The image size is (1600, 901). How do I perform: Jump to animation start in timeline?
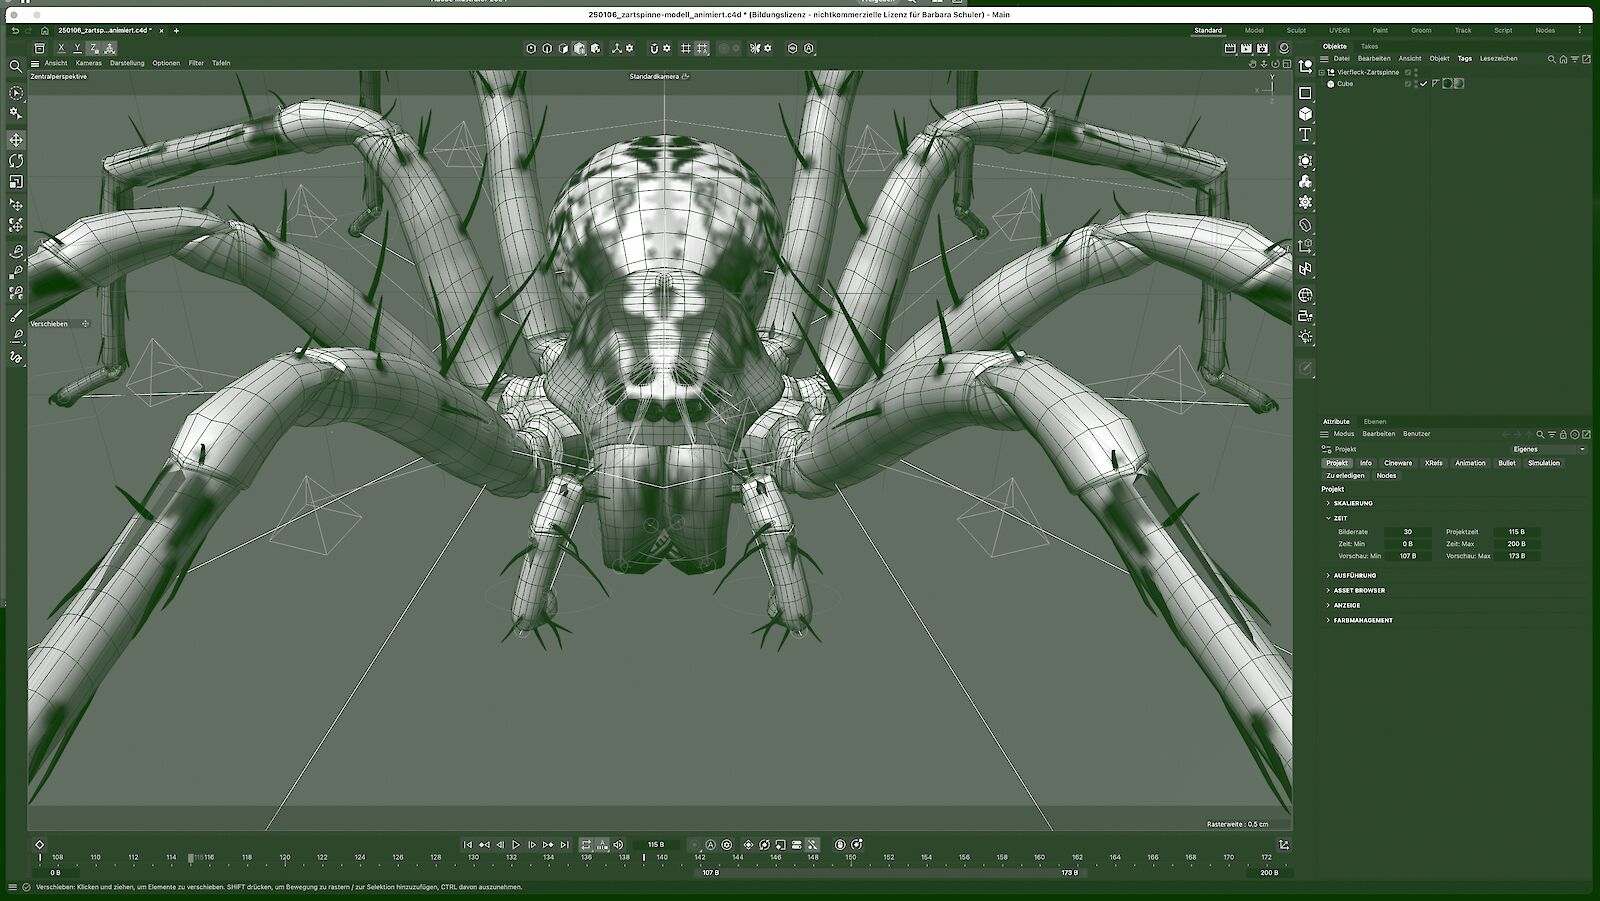pos(467,845)
